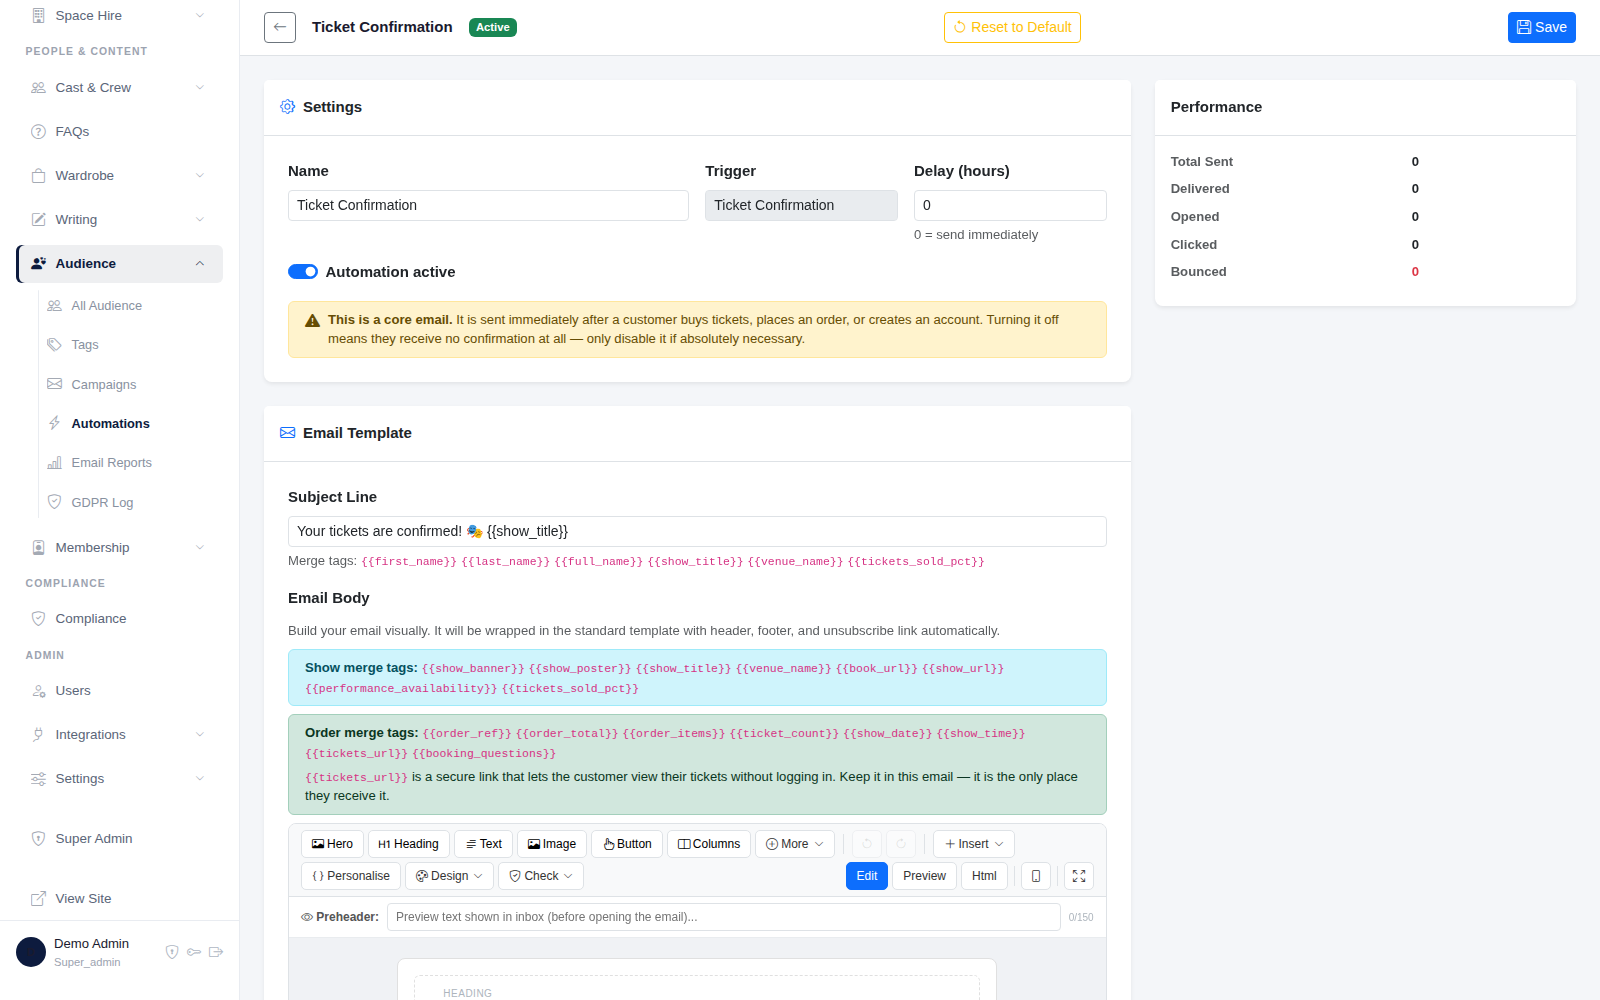The image size is (1600, 1000).
Task: Click the shield security icon beside Demo Admin
Action: tap(172, 952)
